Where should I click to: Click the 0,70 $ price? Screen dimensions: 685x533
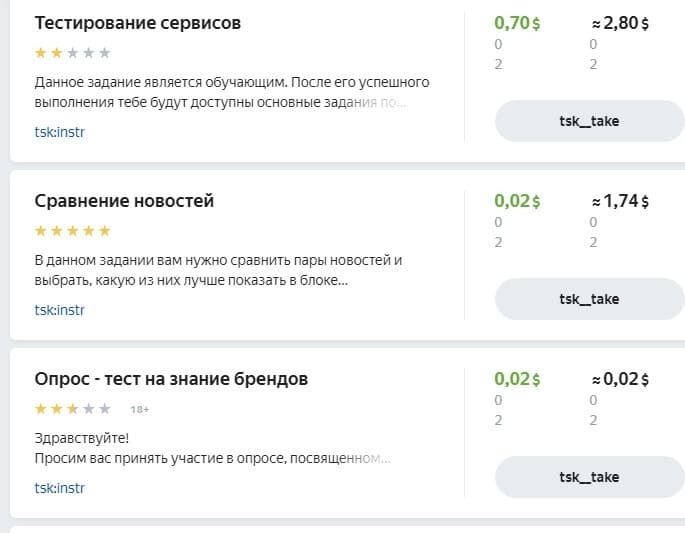coord(517,23)
